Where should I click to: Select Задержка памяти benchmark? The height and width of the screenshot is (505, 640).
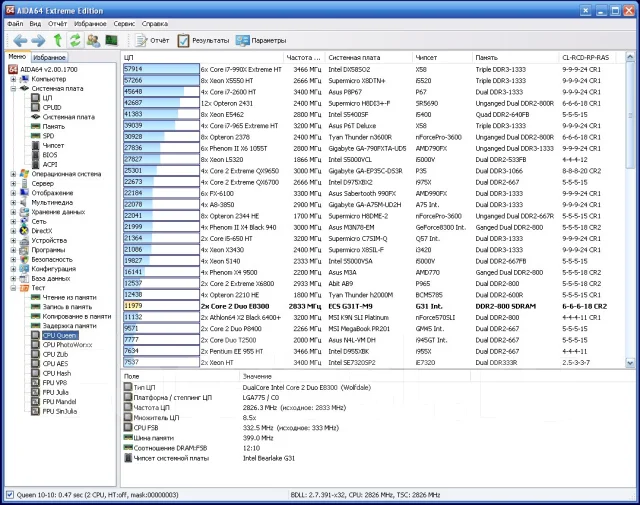[69, 326]
